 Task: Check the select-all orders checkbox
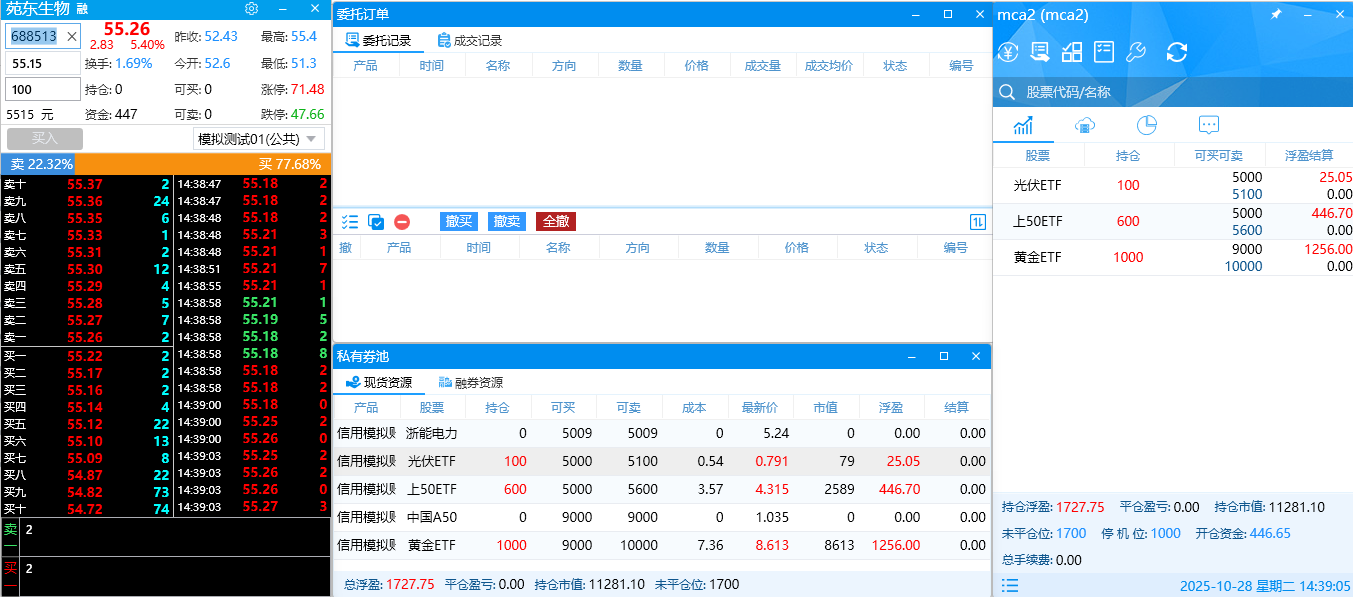[375, 222]
